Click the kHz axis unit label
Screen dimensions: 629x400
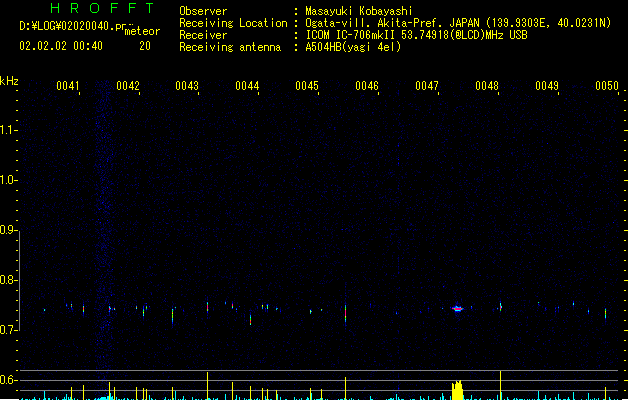9,81
